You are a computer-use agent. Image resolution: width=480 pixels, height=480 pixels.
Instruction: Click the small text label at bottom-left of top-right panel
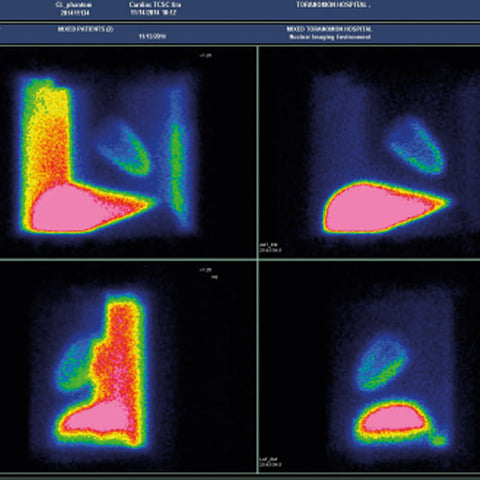270,247
